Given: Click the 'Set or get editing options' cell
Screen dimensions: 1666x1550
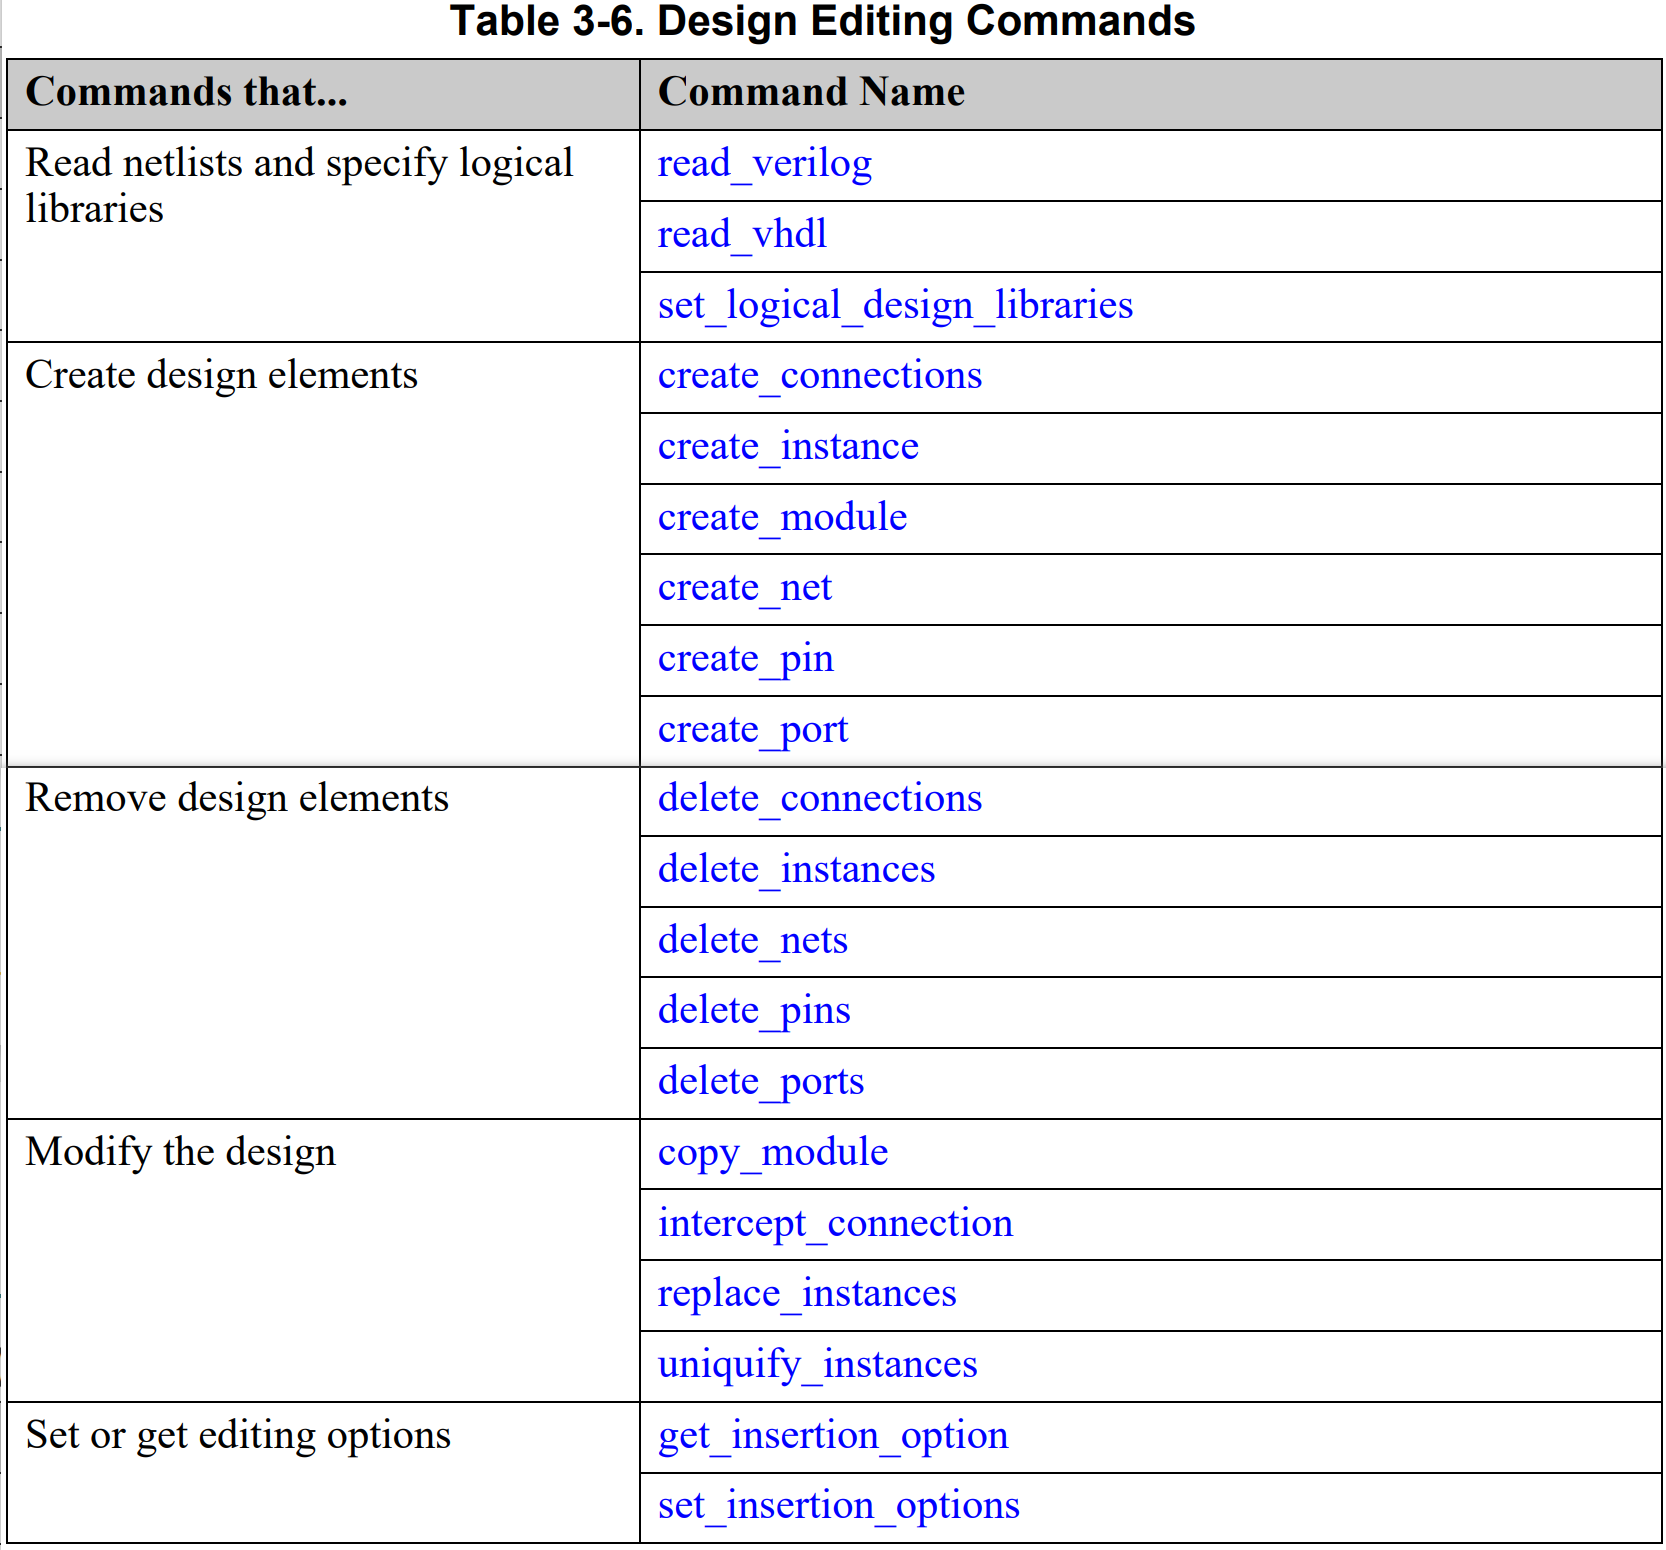Looking at the screenshot, I should tap(323, 1472).
